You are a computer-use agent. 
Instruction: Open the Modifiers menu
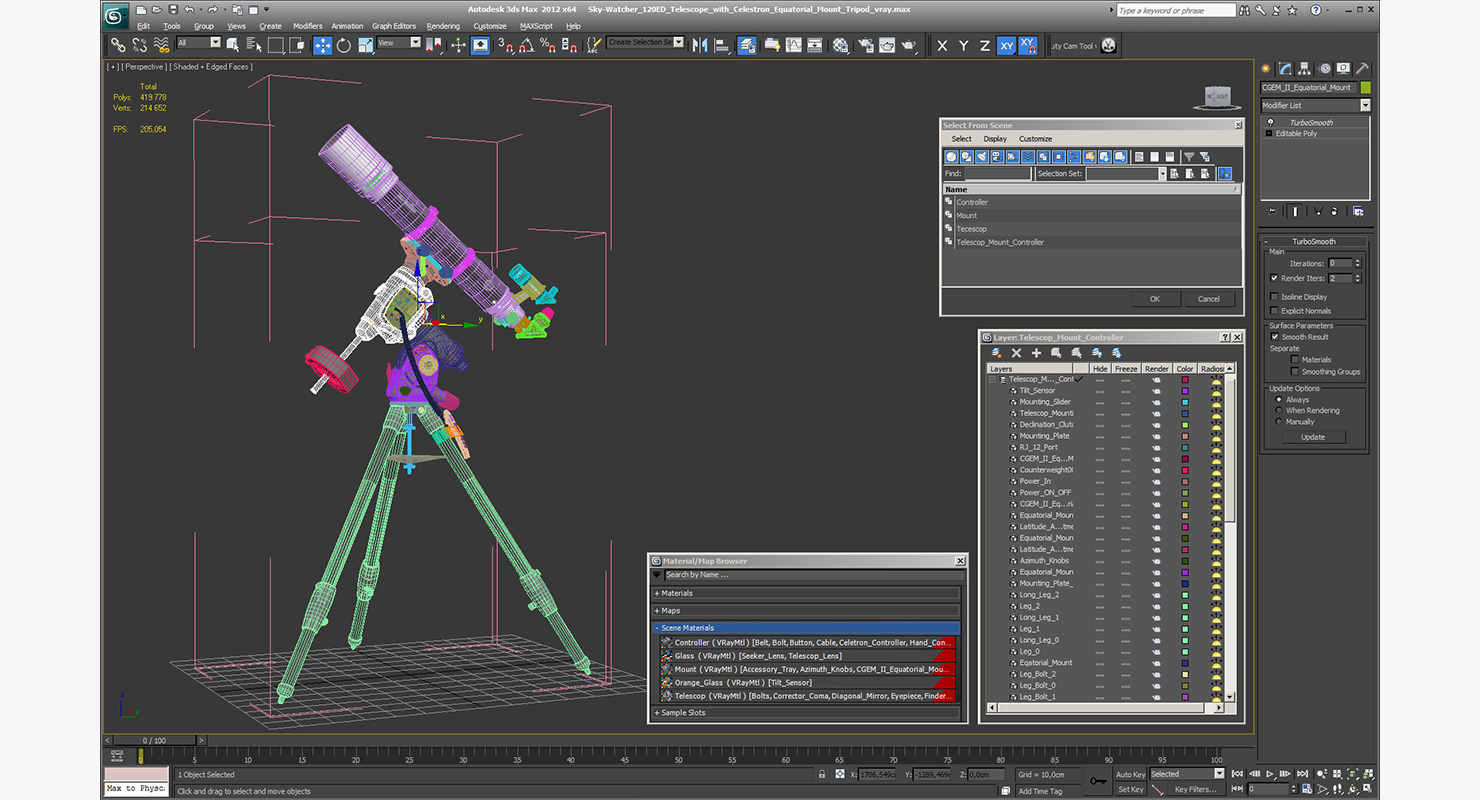pos(307,26)
